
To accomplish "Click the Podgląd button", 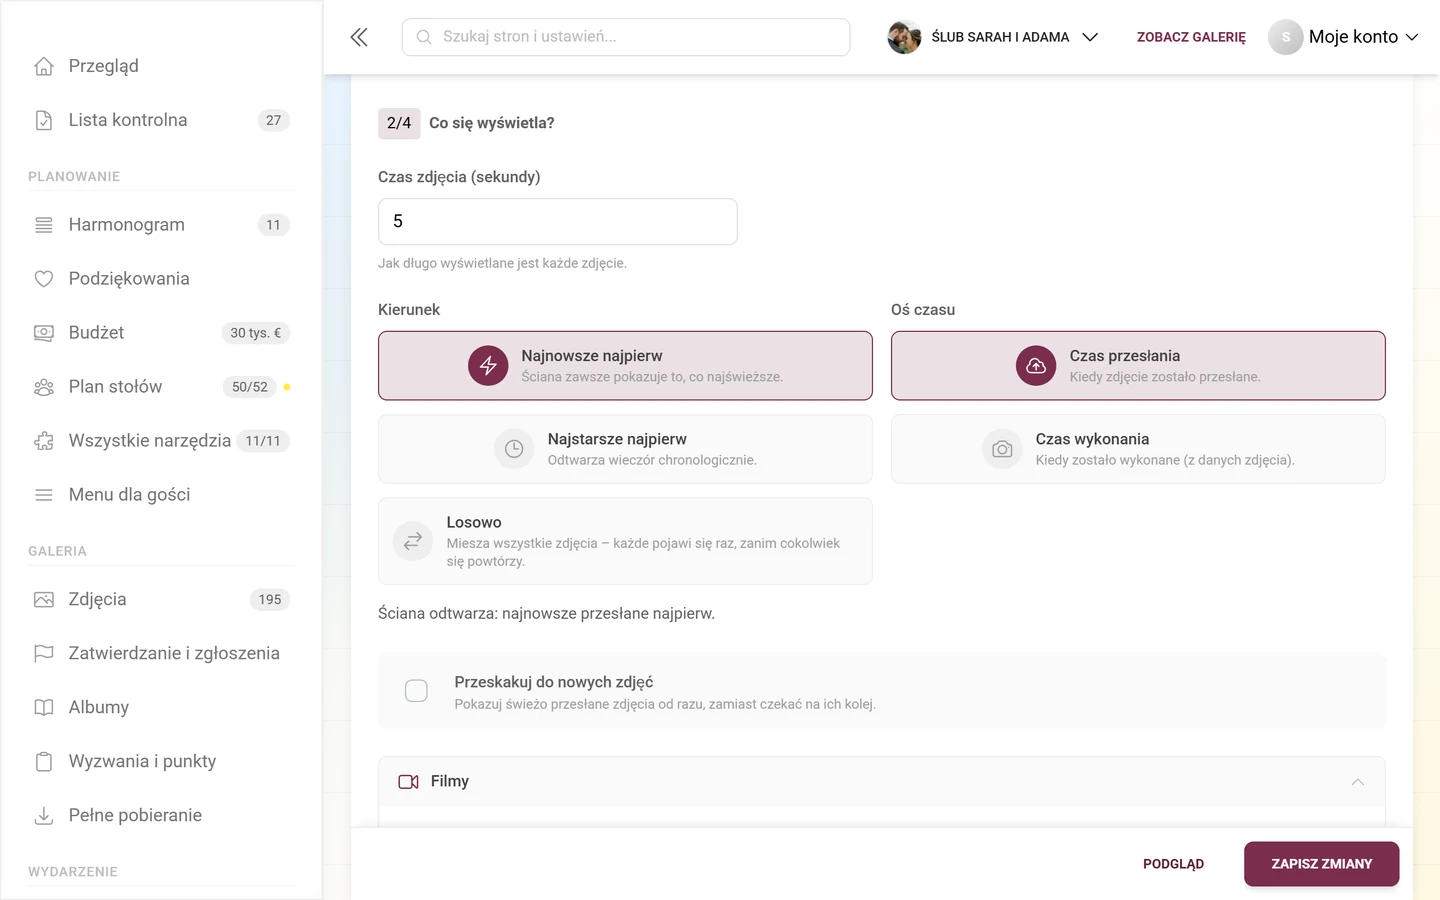I will [1173, 864].
